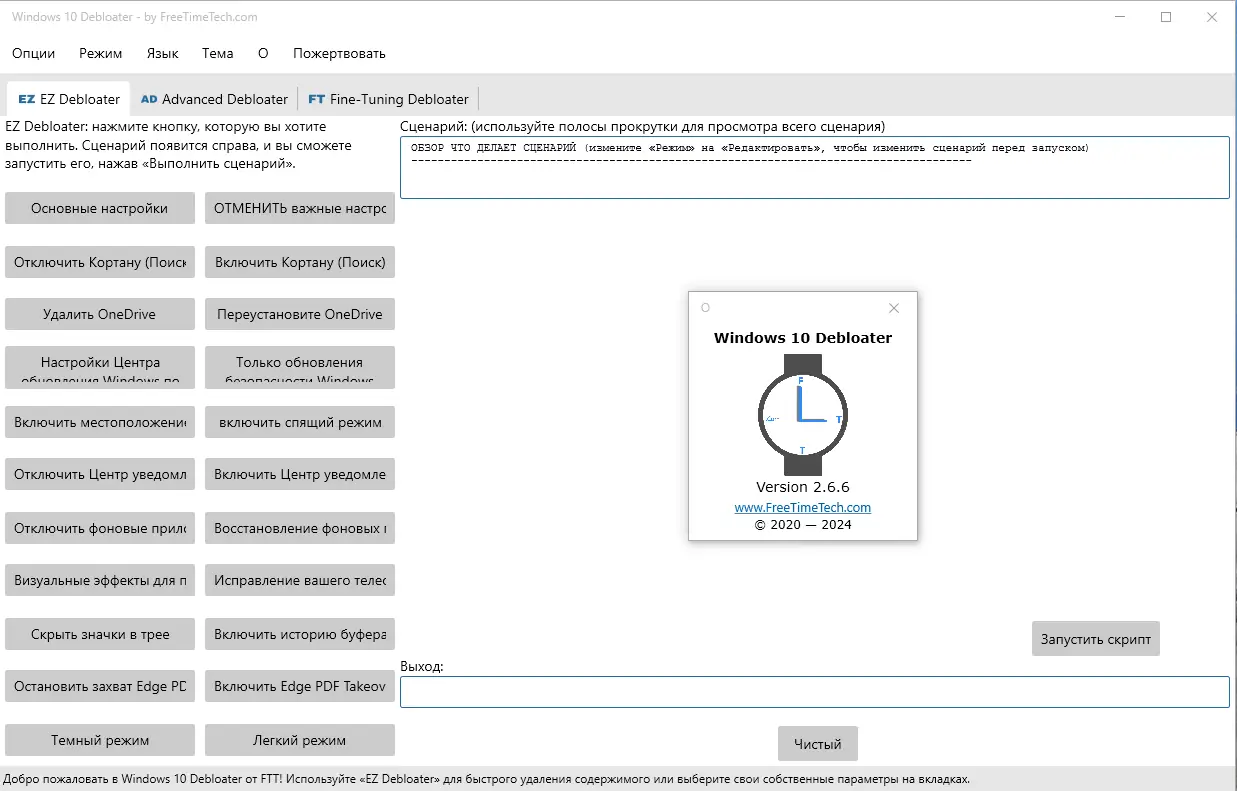This screenshot has width=1237, height=791.
Task: Click Переустановите OneDrive button
Action: [x=300, y=314]
